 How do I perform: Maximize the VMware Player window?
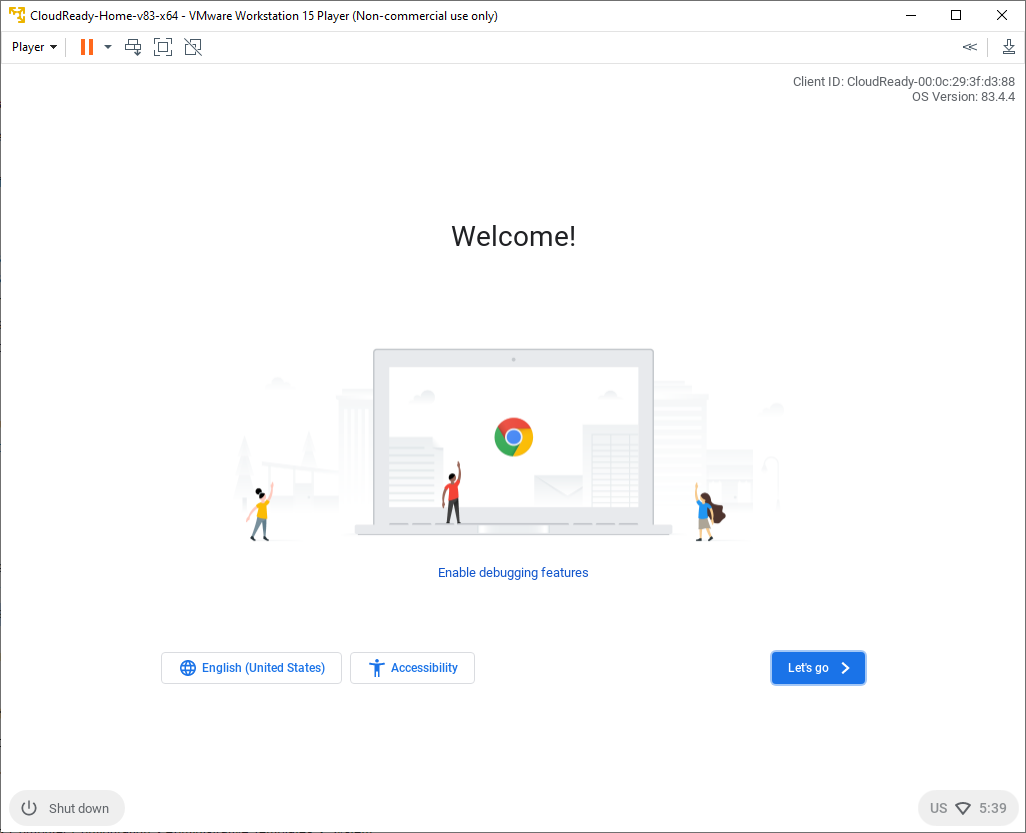pyautogui.click(x=956, y=15)
